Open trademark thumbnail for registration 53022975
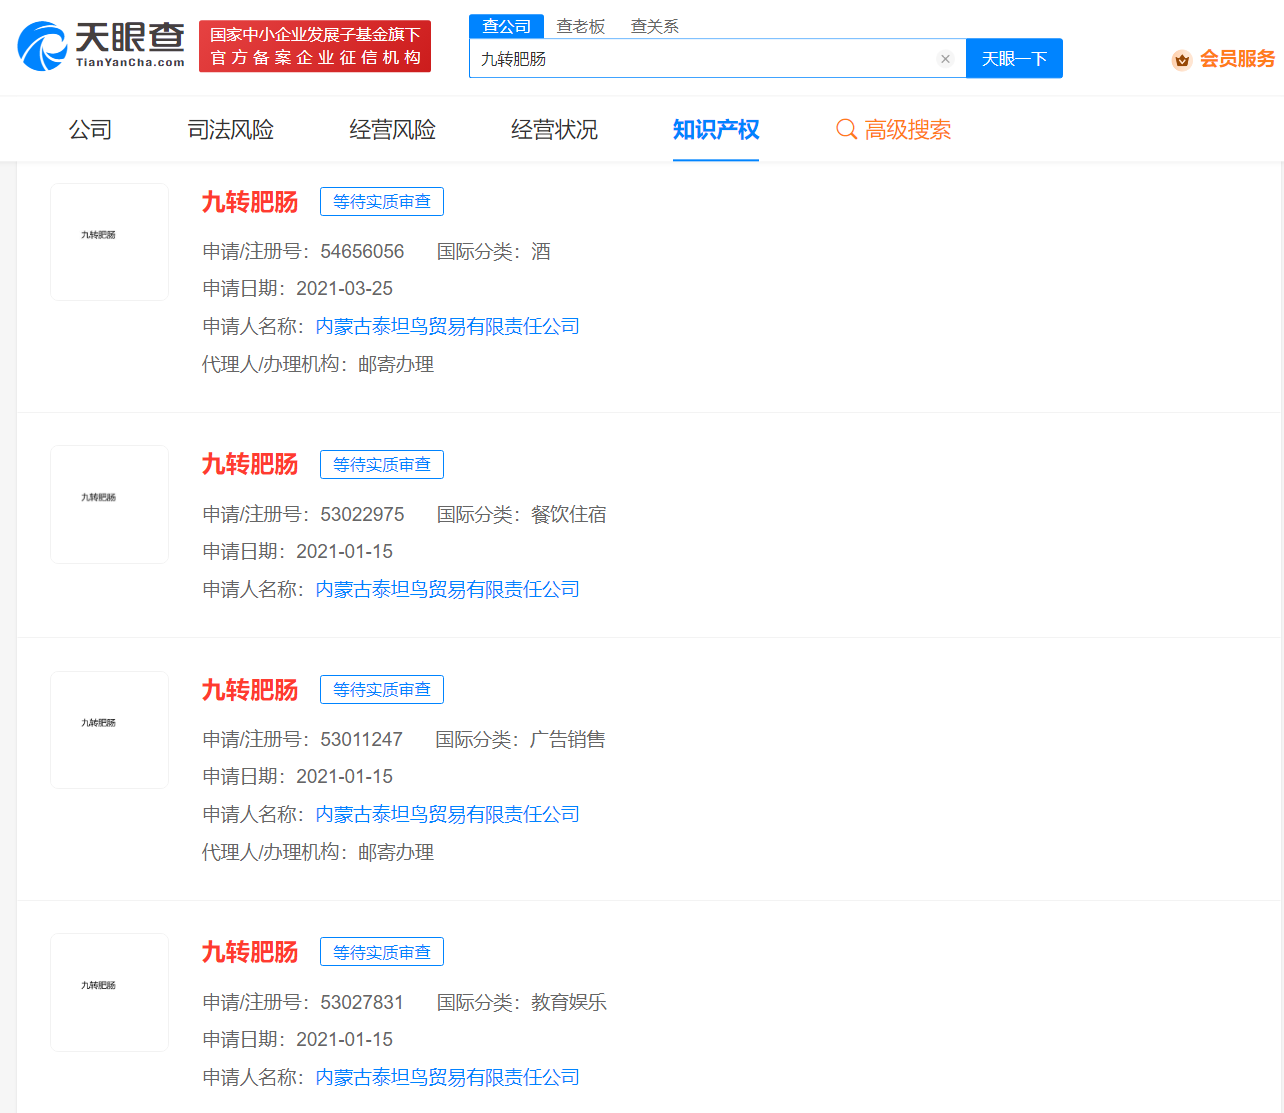 tap(110, 505)
